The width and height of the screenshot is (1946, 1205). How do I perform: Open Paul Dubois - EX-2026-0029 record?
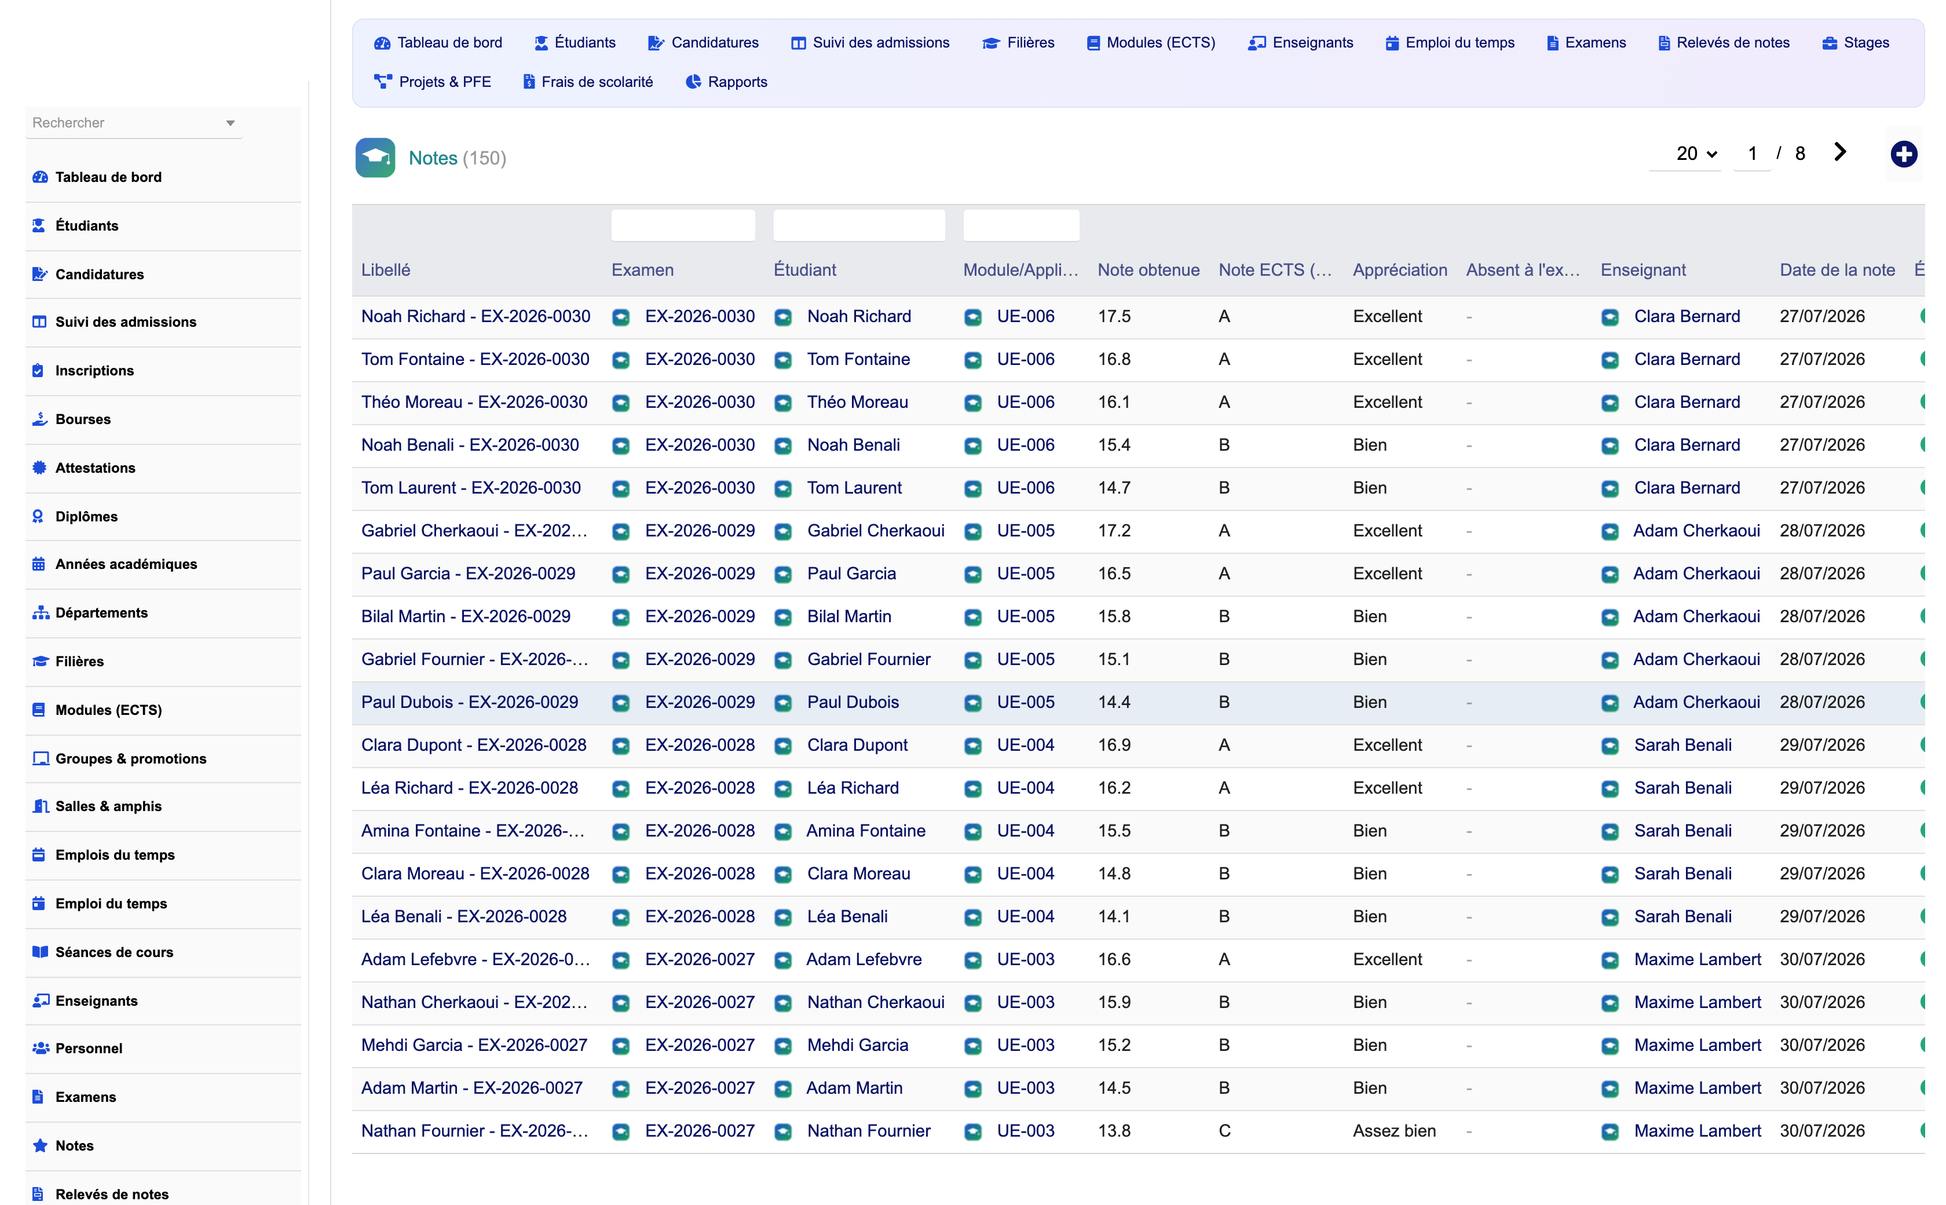click(469, 703)
